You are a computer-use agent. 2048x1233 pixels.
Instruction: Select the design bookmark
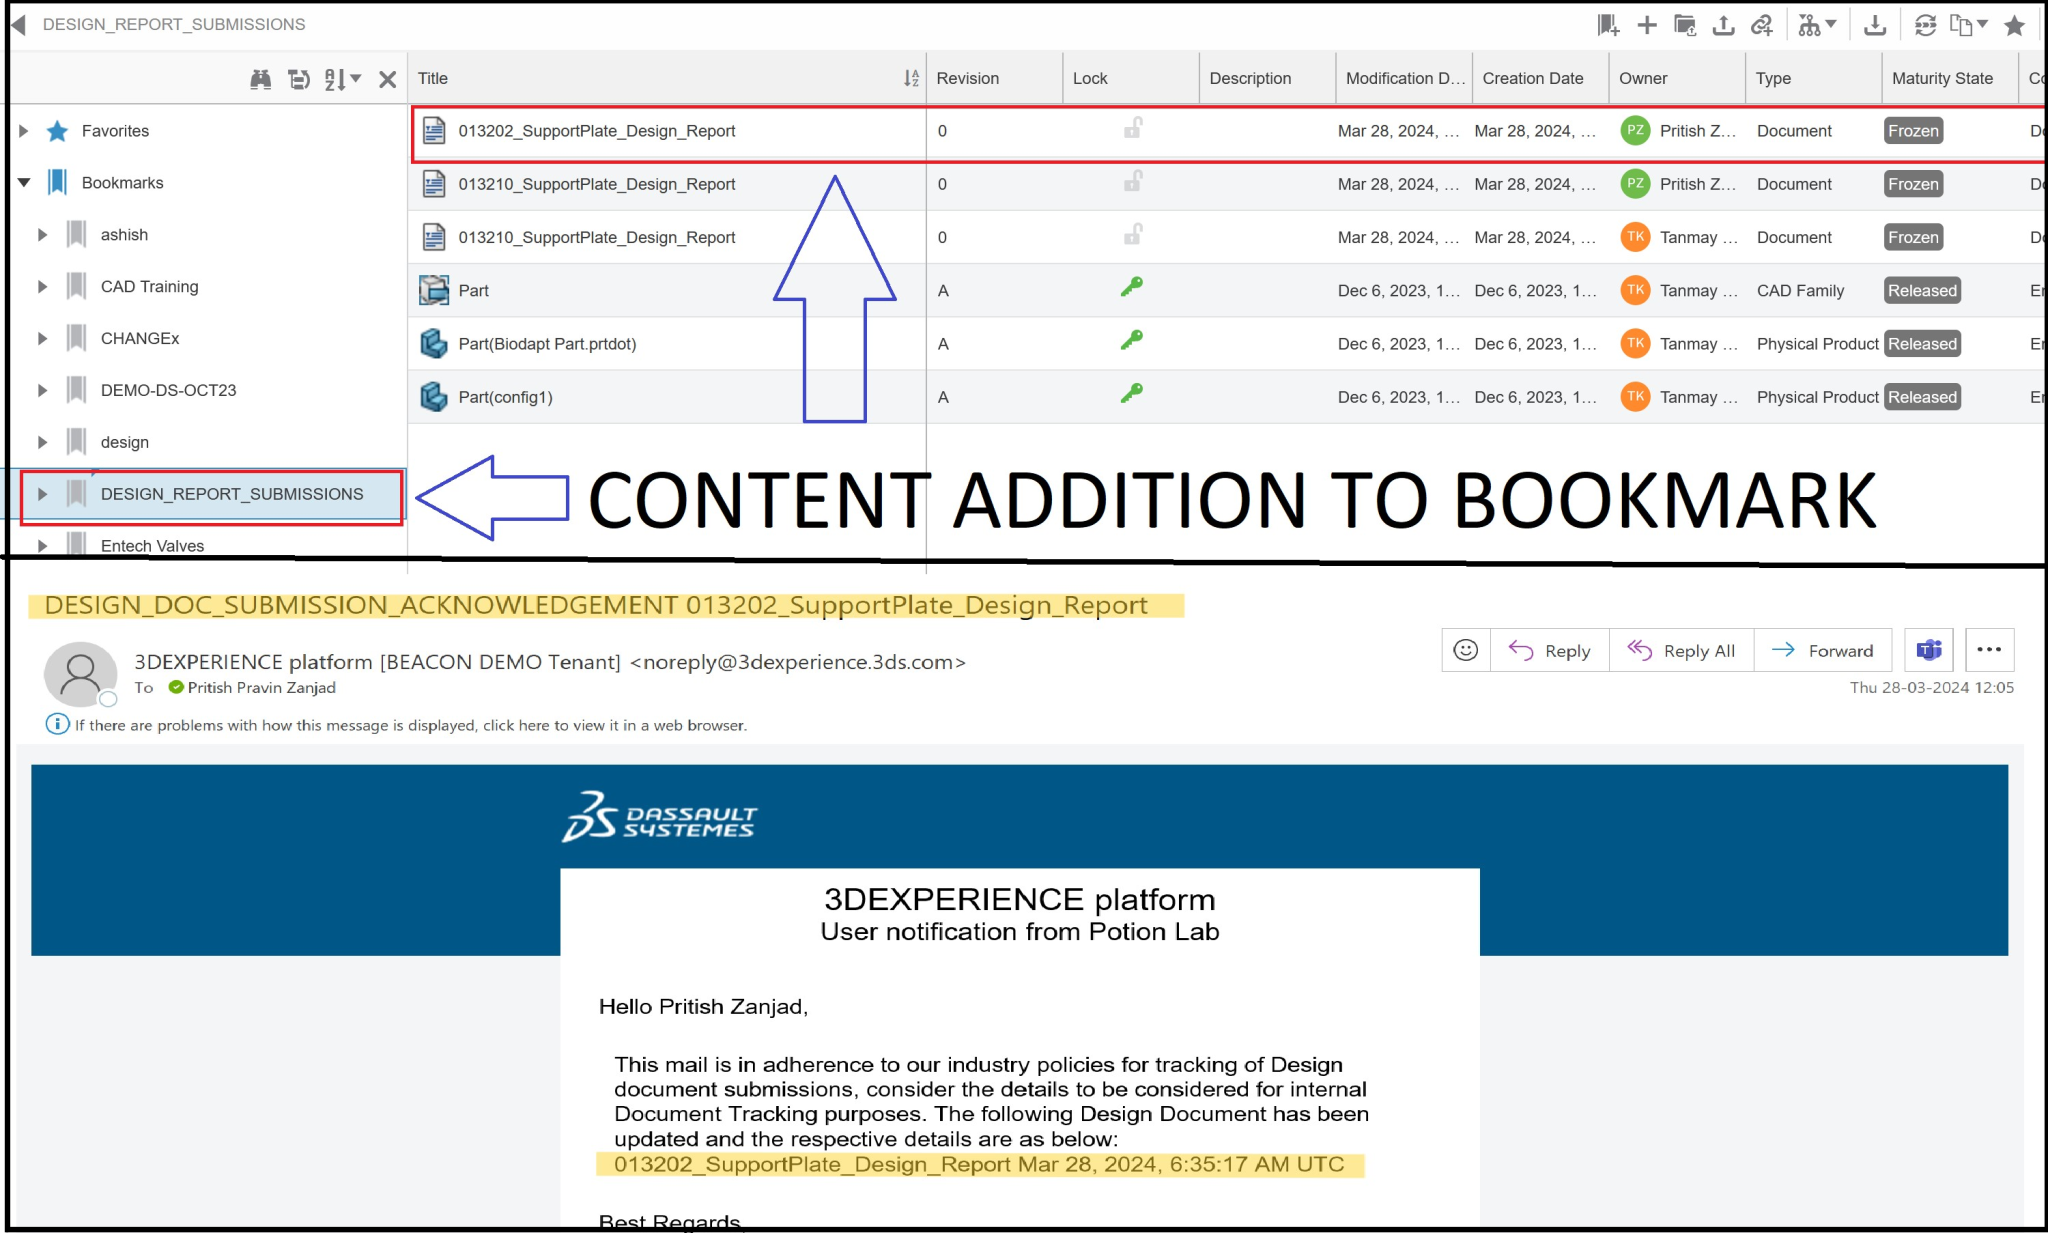tap(124, 442)
